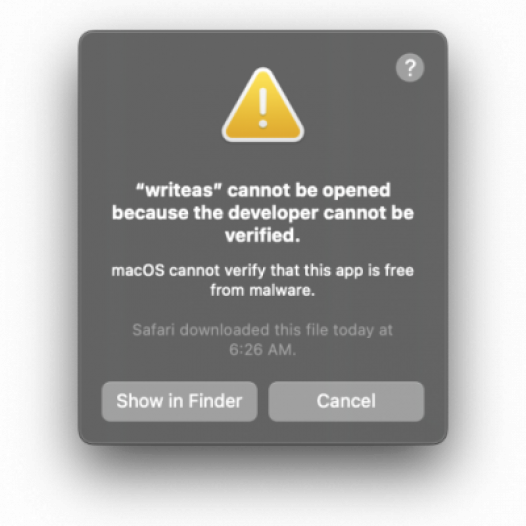
Task: Click the word "Finder" on left button
Action: coord(215,401)
